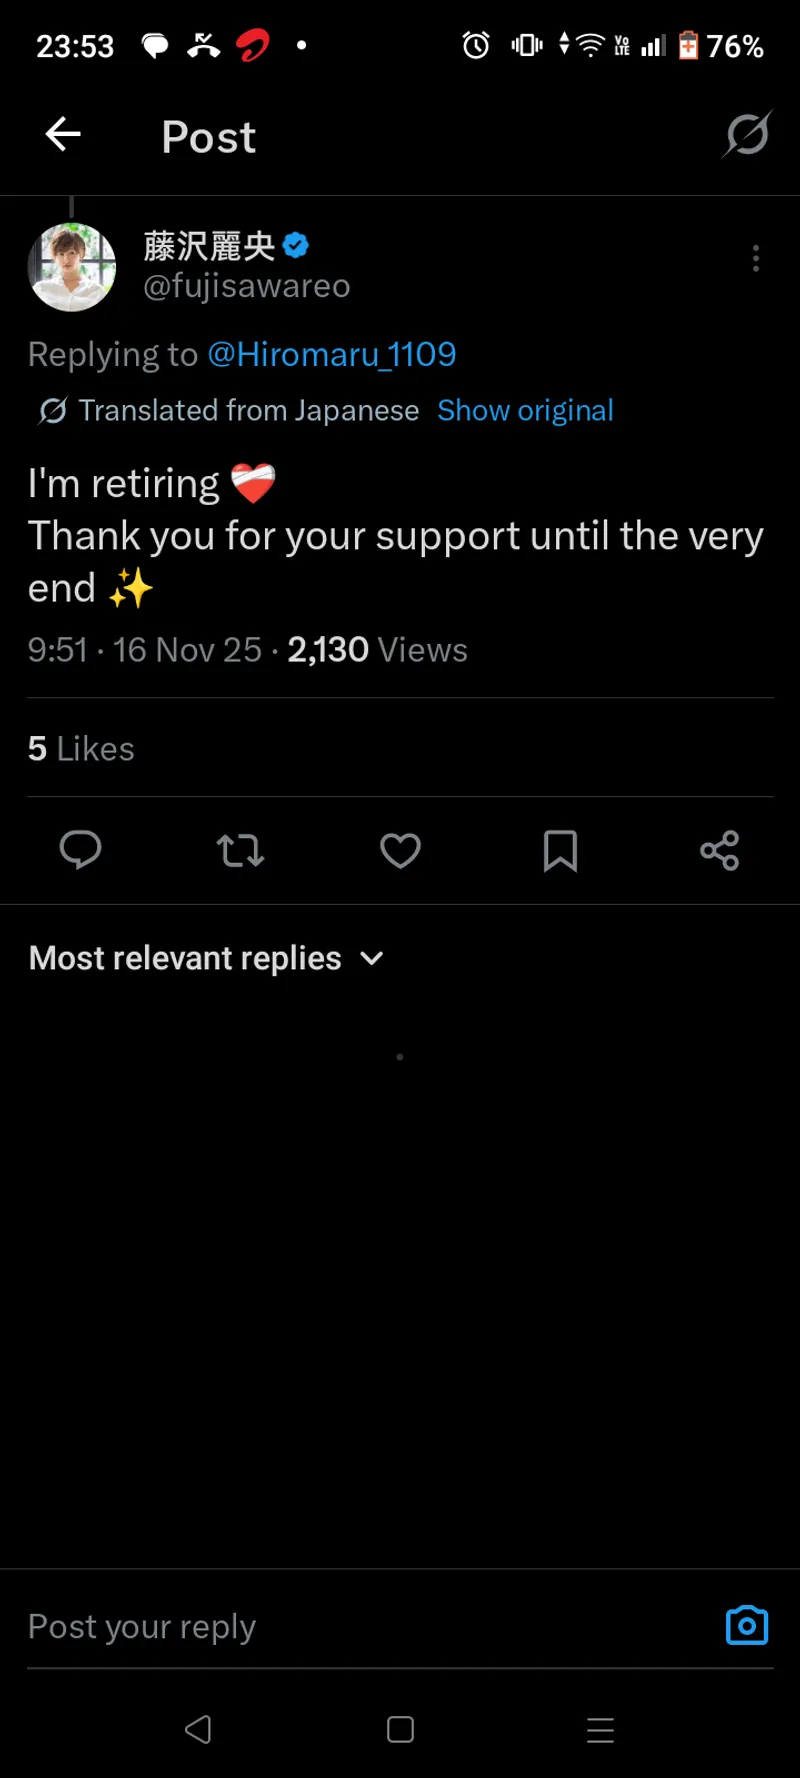800x1778 pixels.
Task: Tap Show original translation link
Action: [x=525, y=410]
